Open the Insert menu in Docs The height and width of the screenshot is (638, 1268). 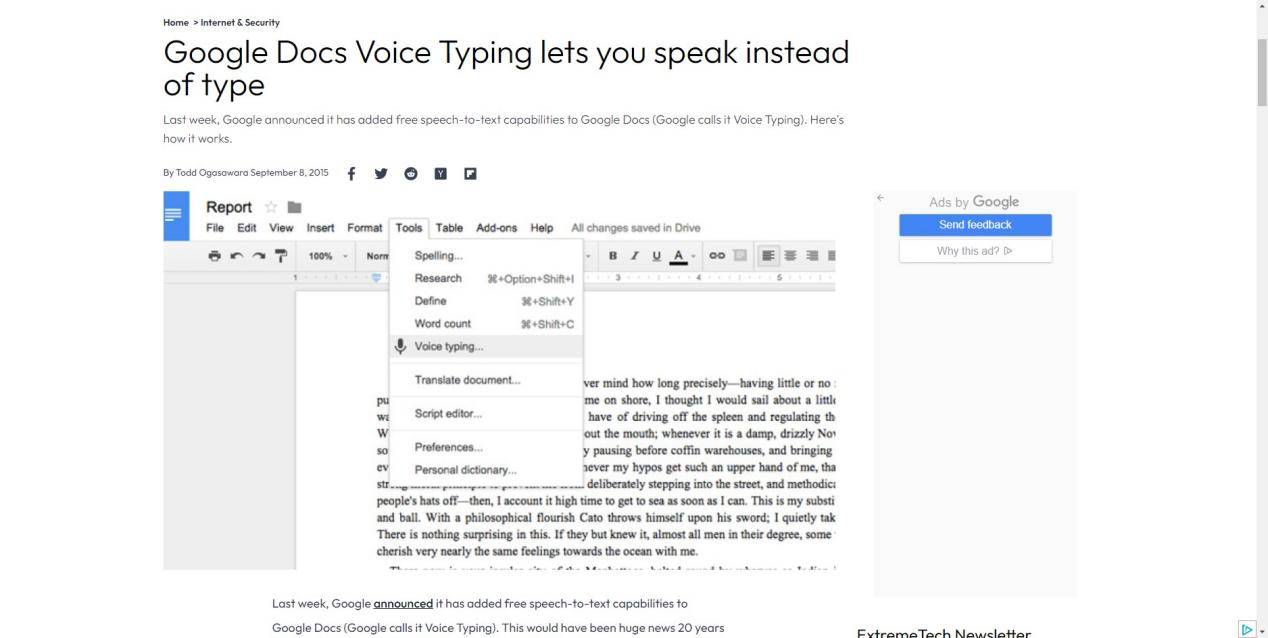[x=320, y=228]
